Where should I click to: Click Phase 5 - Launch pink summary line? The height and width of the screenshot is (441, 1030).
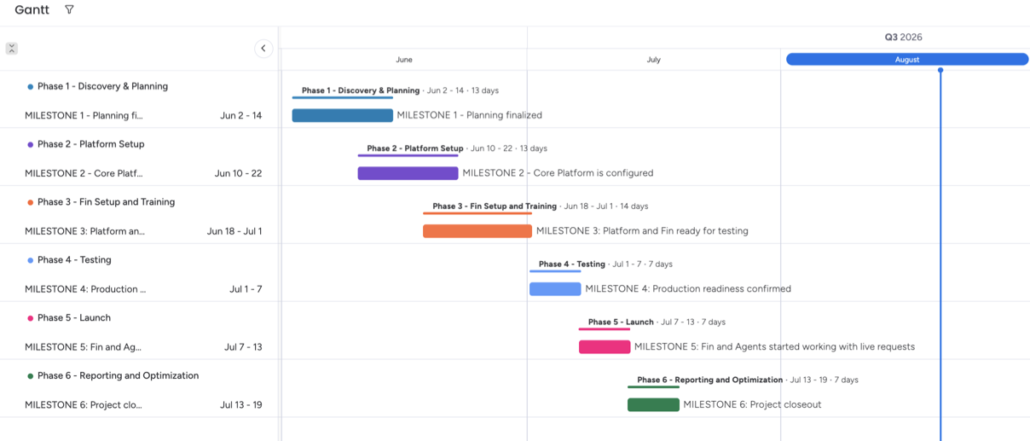click(604, 329)
